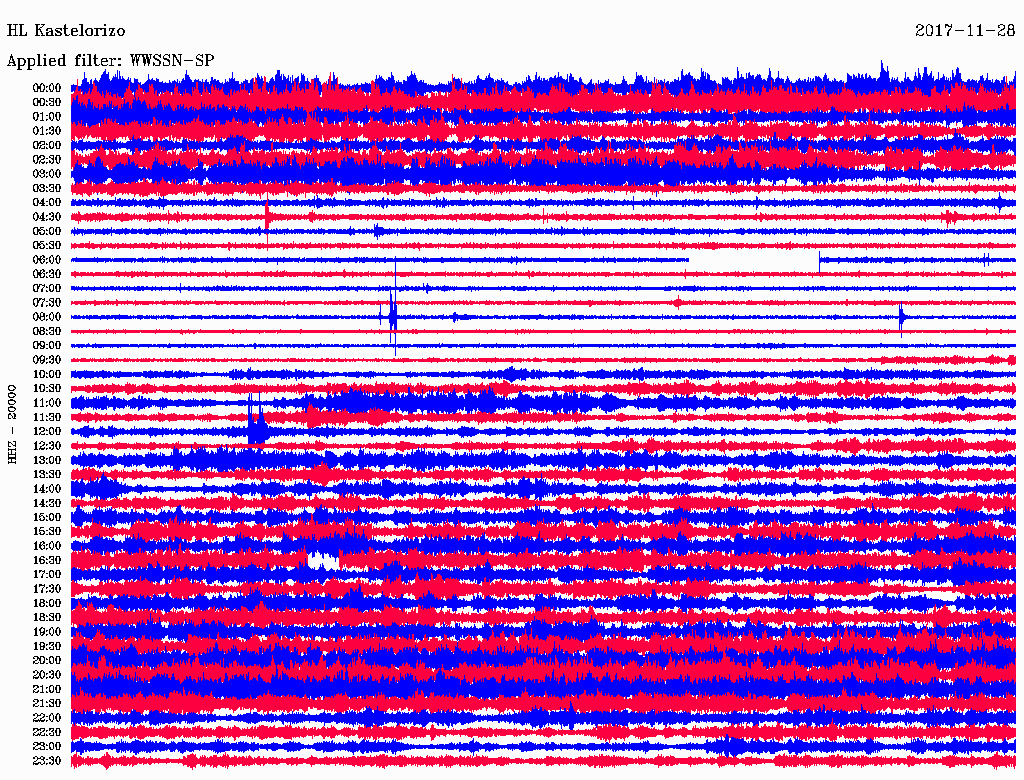Click the white data gap in the 06:00 trace

click(x=753, y=260)
